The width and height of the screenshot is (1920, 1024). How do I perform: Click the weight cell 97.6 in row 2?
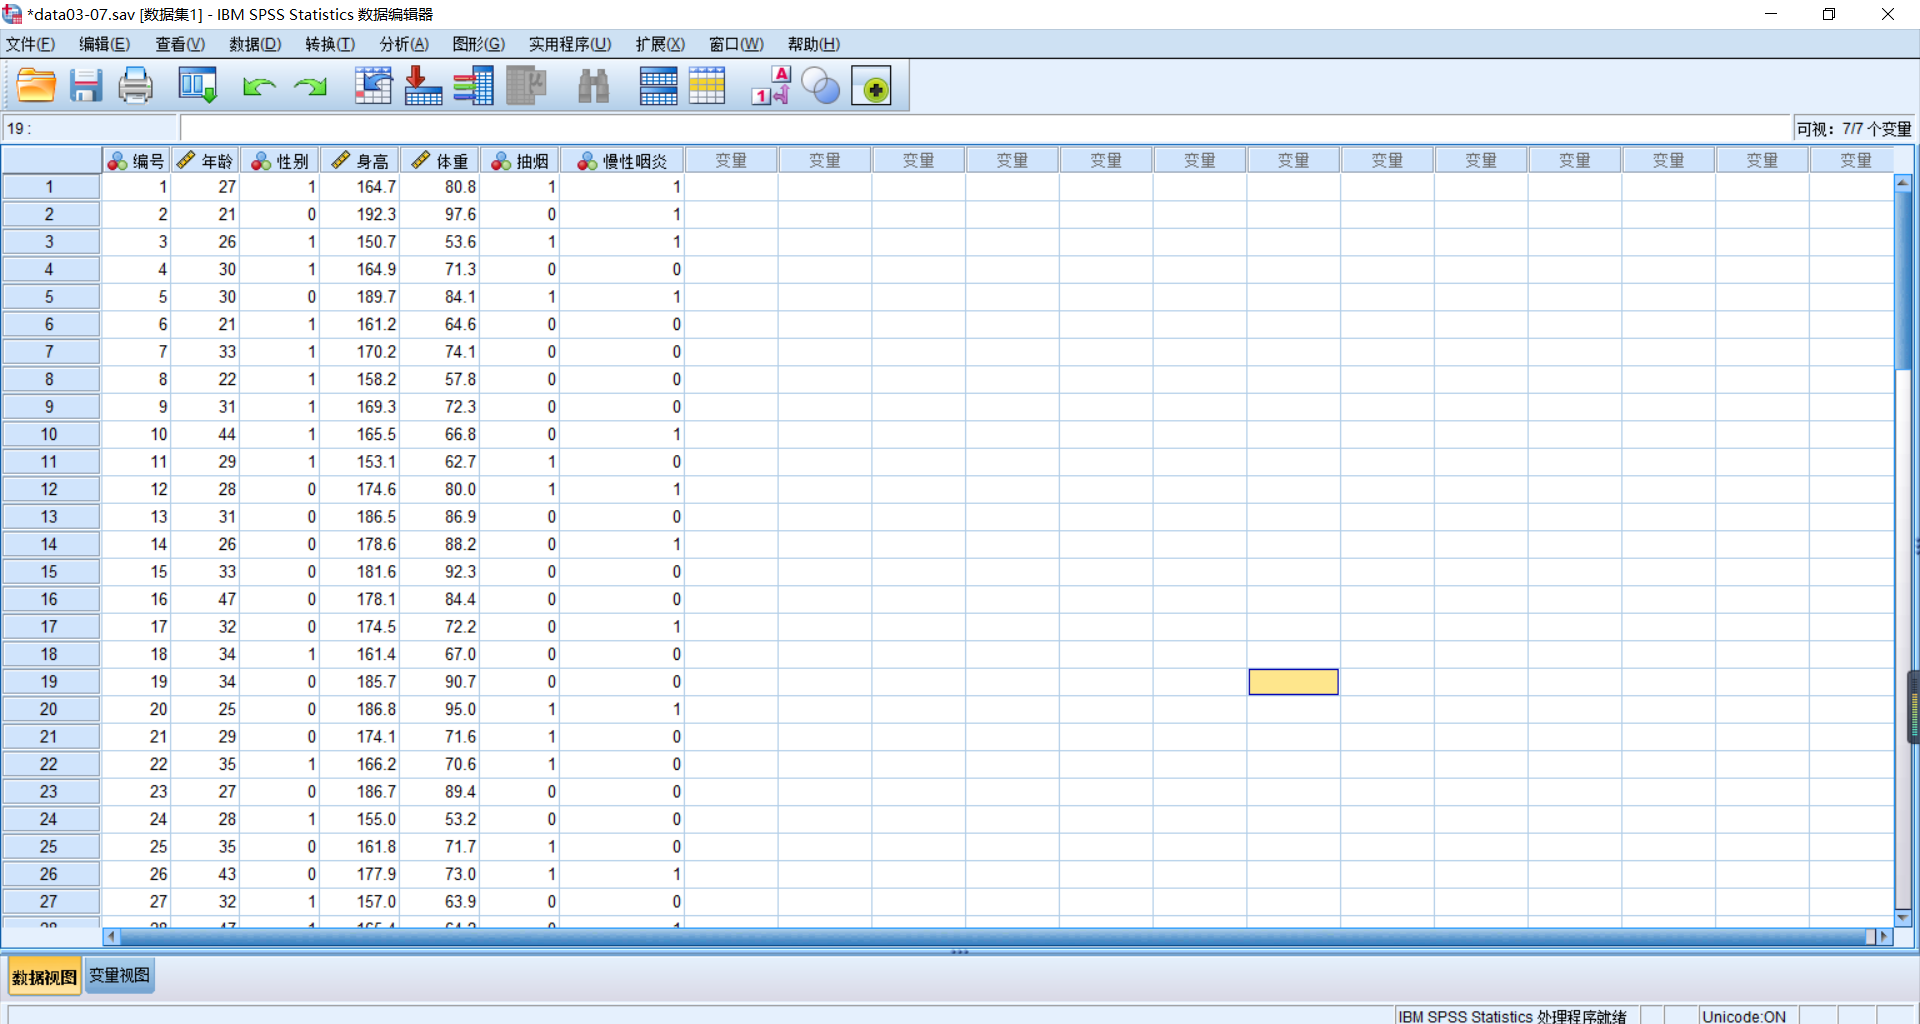pos(440,214)
